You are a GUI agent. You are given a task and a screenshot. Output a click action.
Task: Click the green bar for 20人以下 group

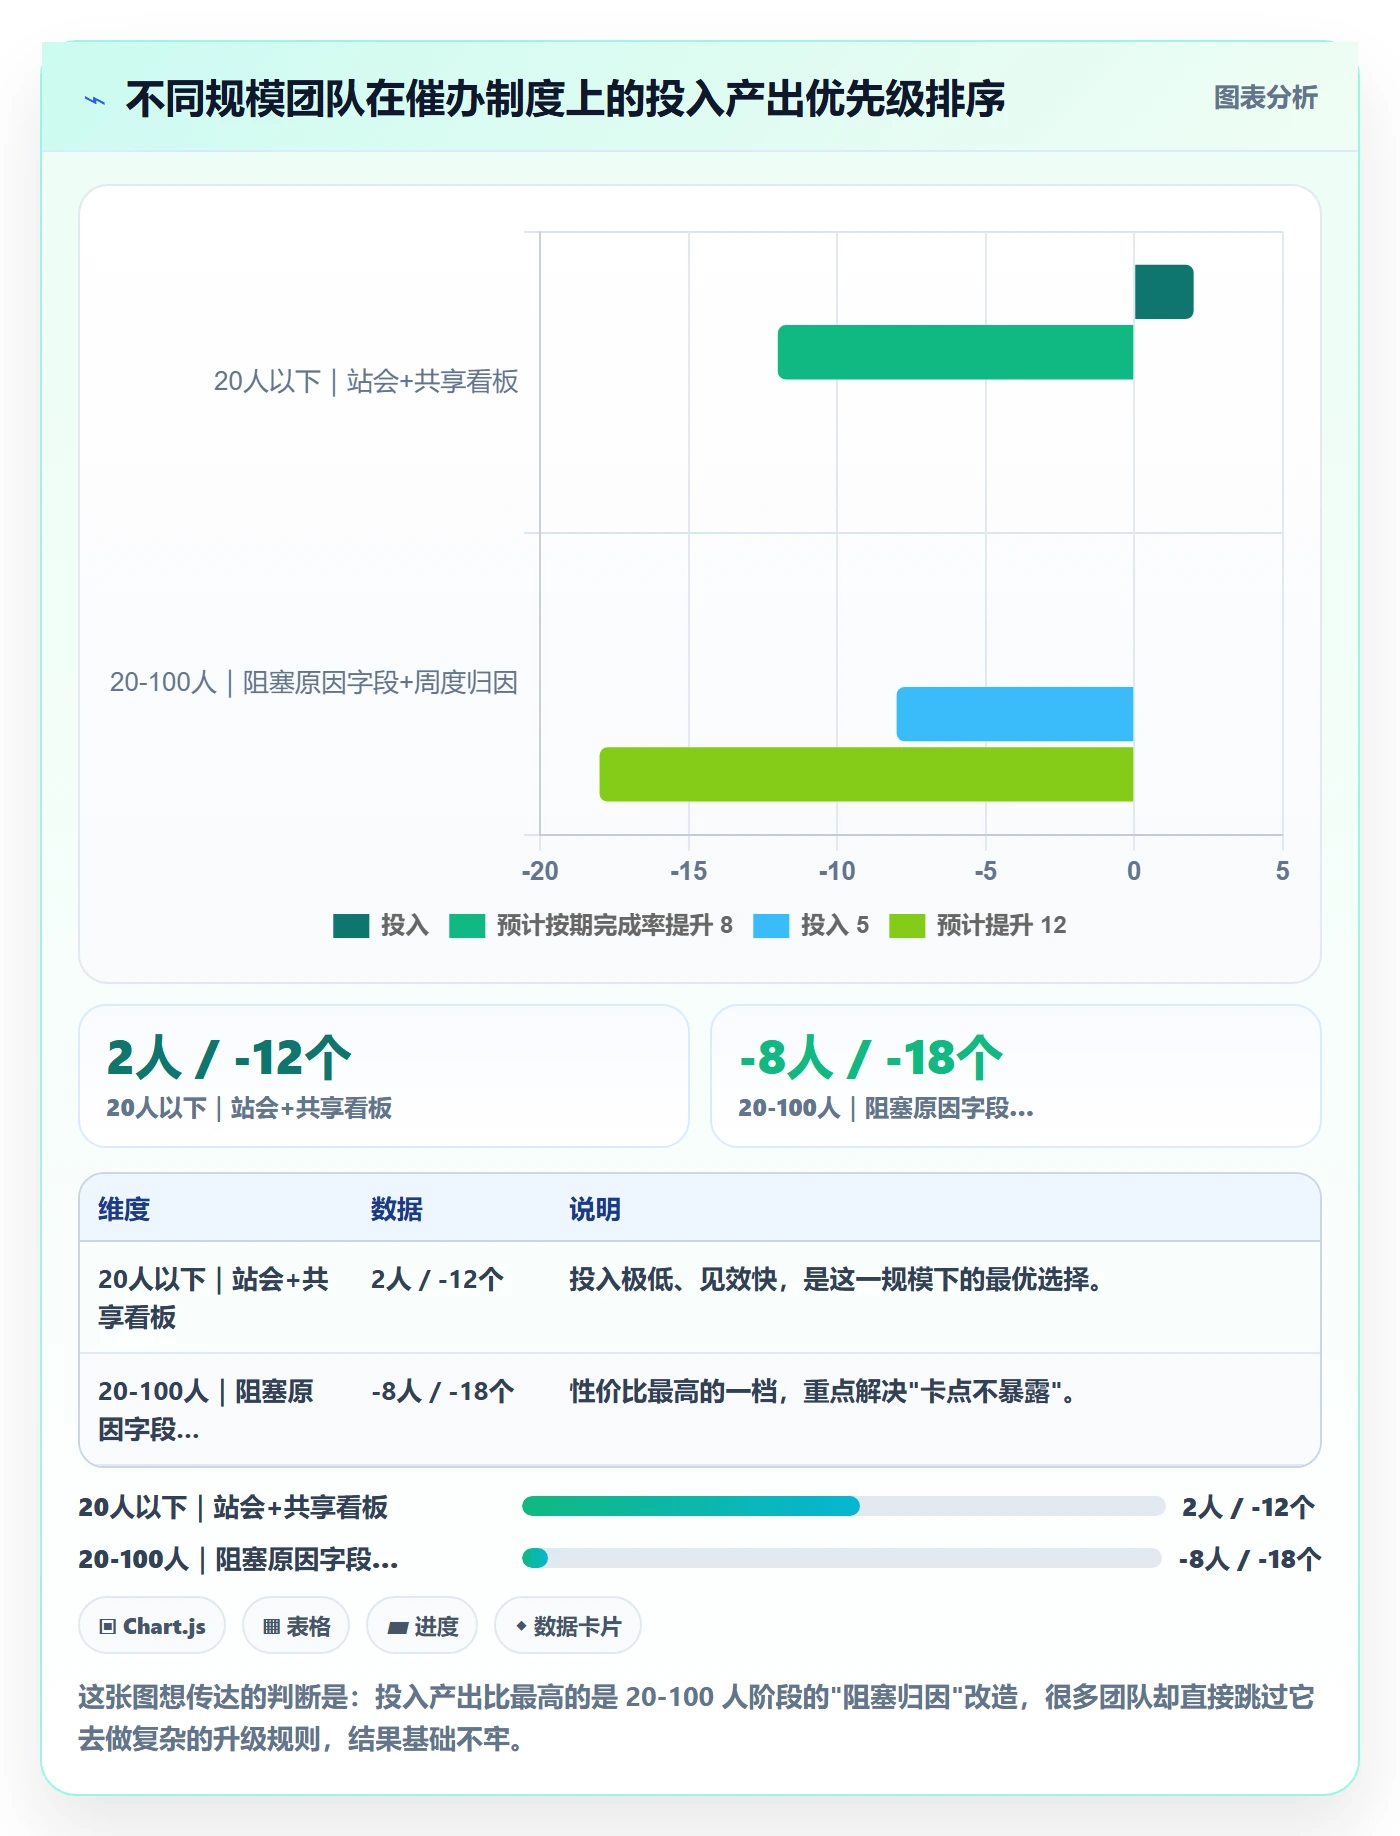pyautogui.click(x=955, y=352)
